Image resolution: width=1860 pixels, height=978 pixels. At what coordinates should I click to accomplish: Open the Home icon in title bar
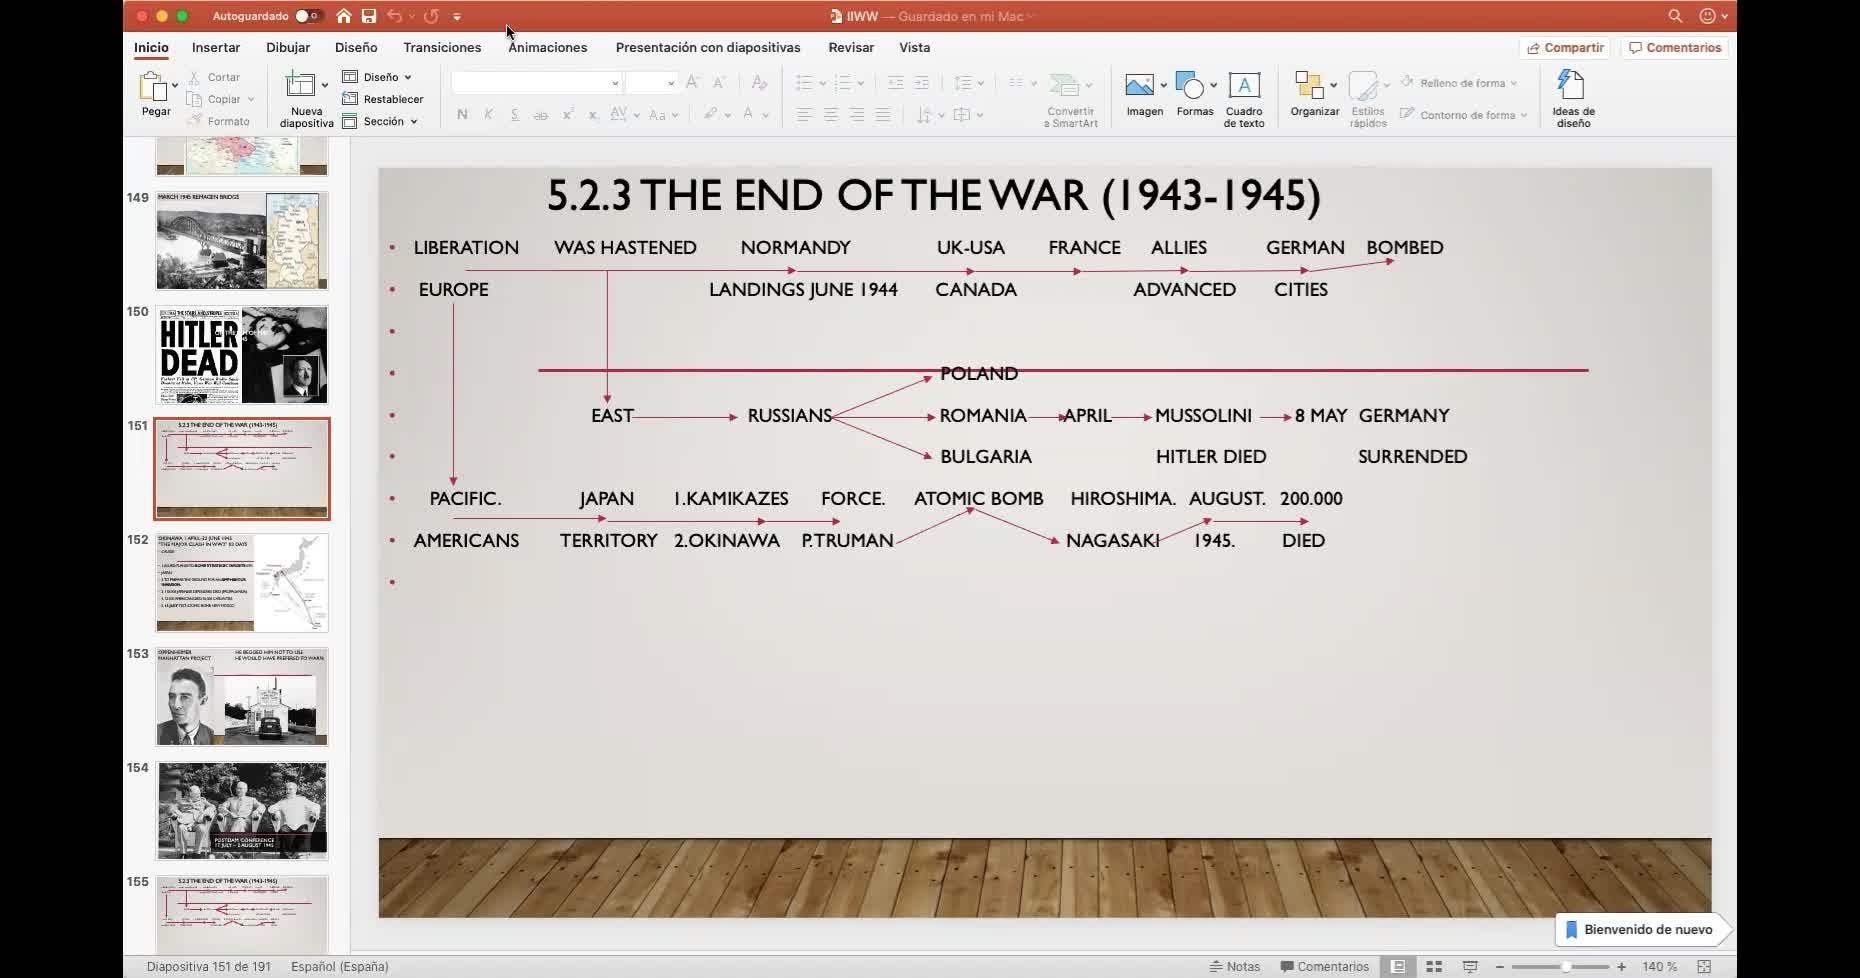344,16
